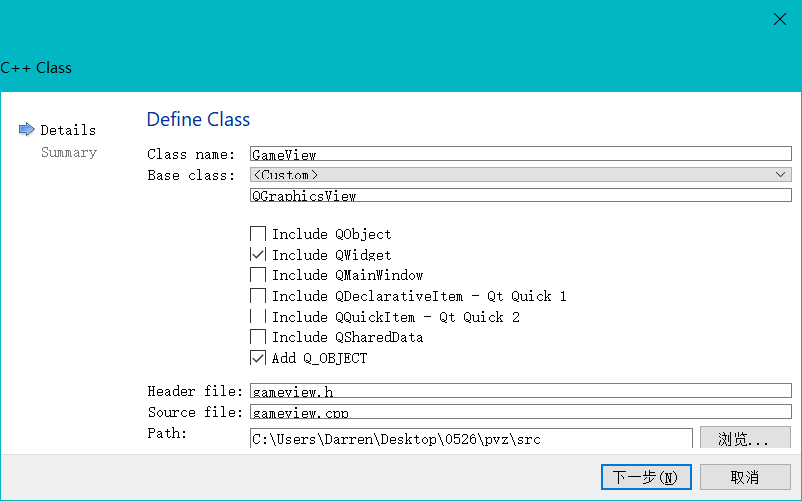The width and height of the screenshot is (802, 501).
Task: Click the Header file: label
Action: pyautogui.click(x=195, y=392)
